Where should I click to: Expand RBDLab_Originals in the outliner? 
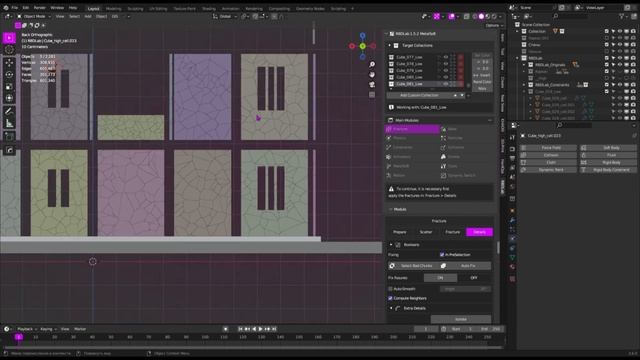(x=524, y=65)
